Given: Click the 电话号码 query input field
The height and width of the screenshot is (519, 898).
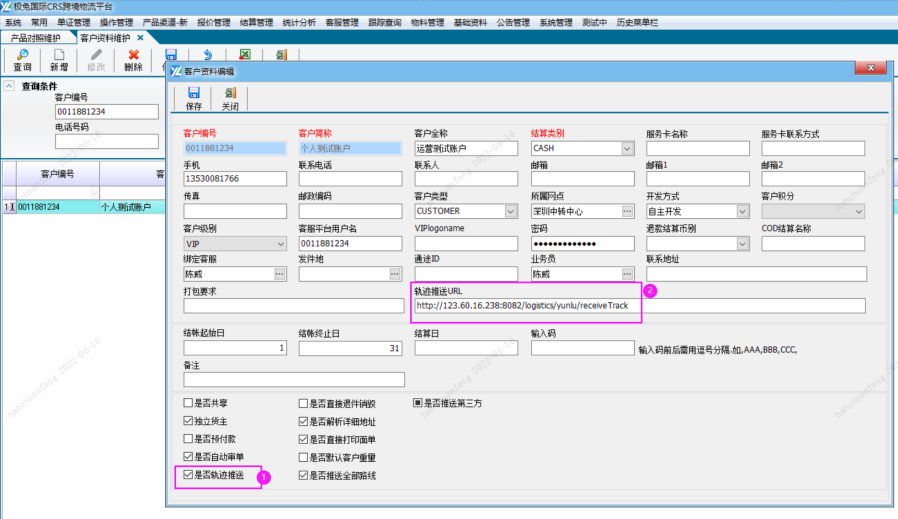Looking at the screenshot, I should point(107,141).
